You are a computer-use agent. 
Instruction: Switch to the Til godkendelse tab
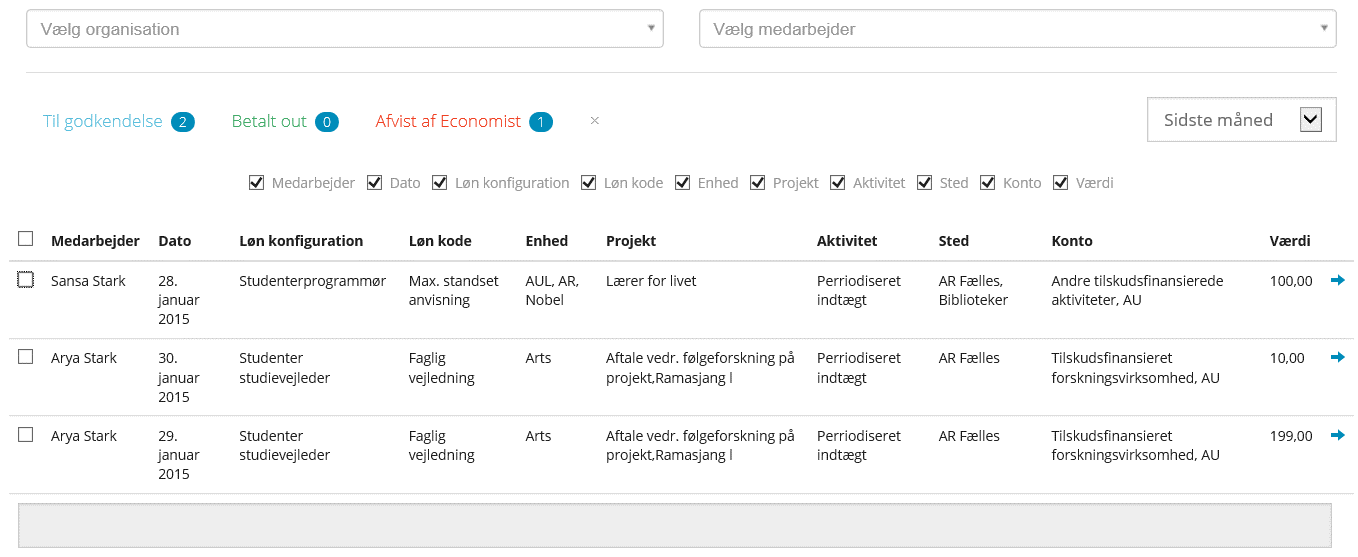[102, 121]
